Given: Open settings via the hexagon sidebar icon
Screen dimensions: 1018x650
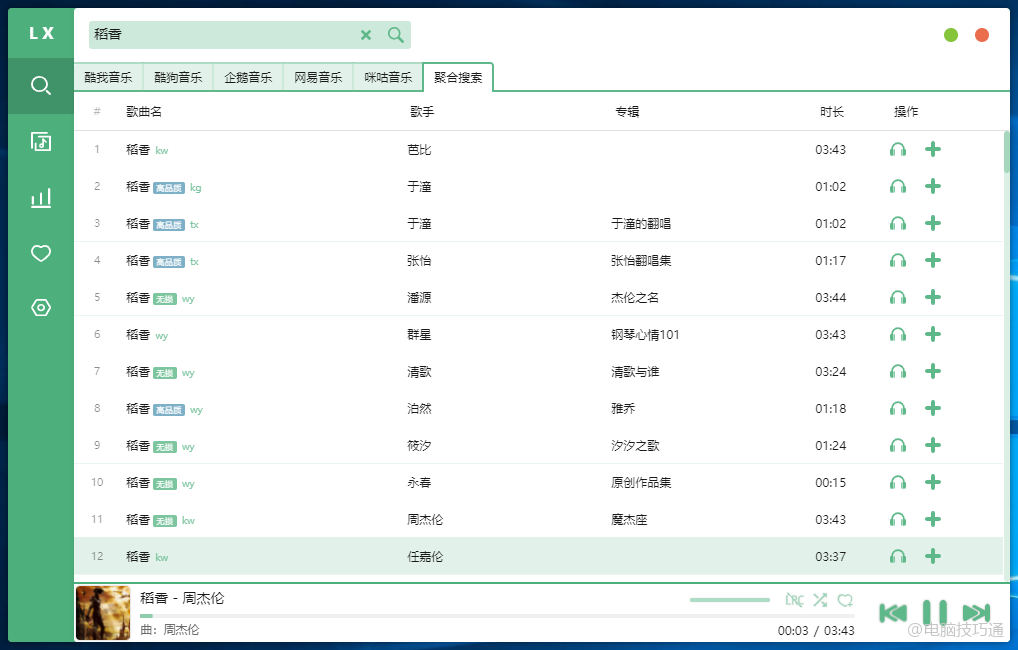Looking at the screenshot, I should tap(40, 308).
